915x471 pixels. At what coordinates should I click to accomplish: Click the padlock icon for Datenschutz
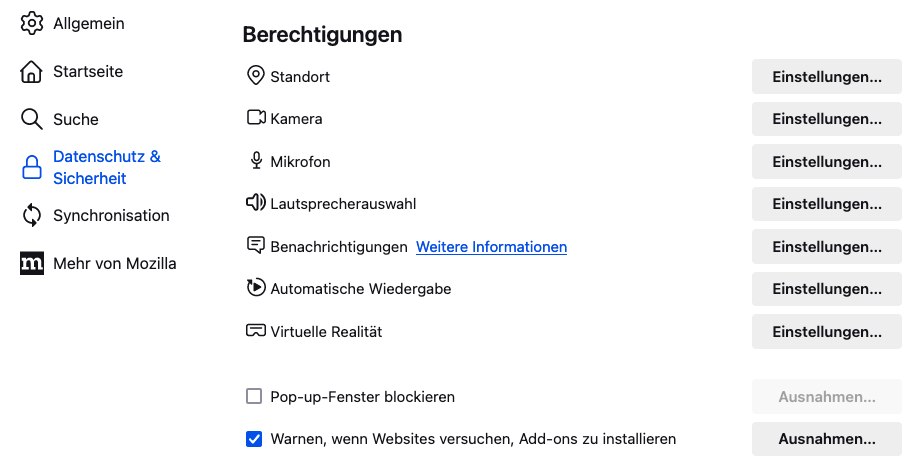coord(32,167)
